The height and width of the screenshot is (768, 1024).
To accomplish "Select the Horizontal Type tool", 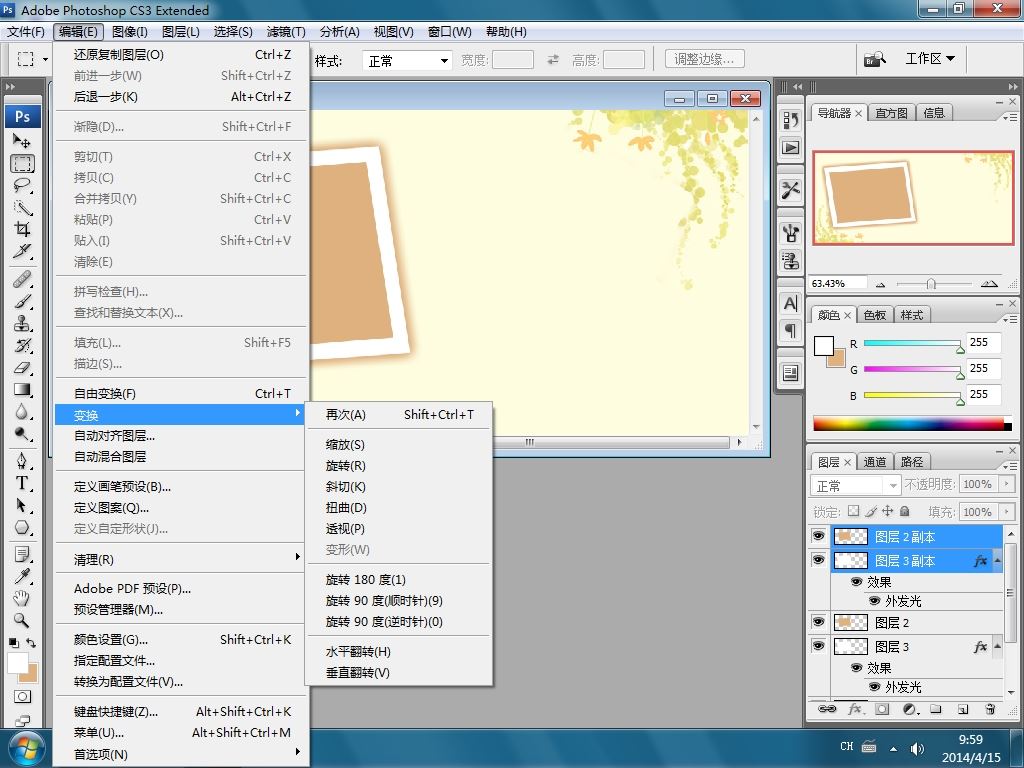I will coord(22,483).
